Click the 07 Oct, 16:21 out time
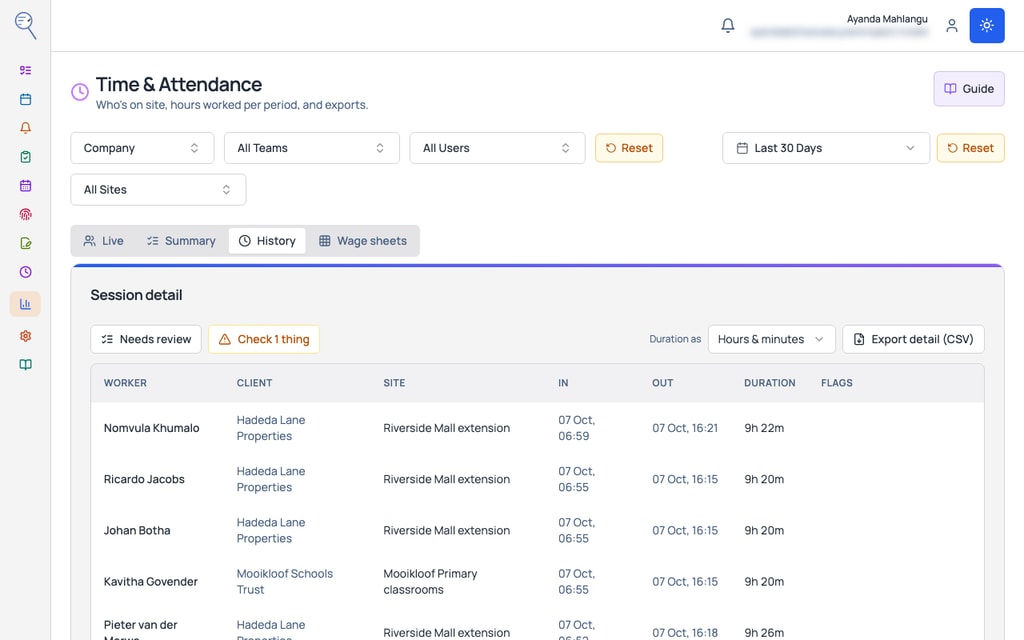 coord(685,428)
